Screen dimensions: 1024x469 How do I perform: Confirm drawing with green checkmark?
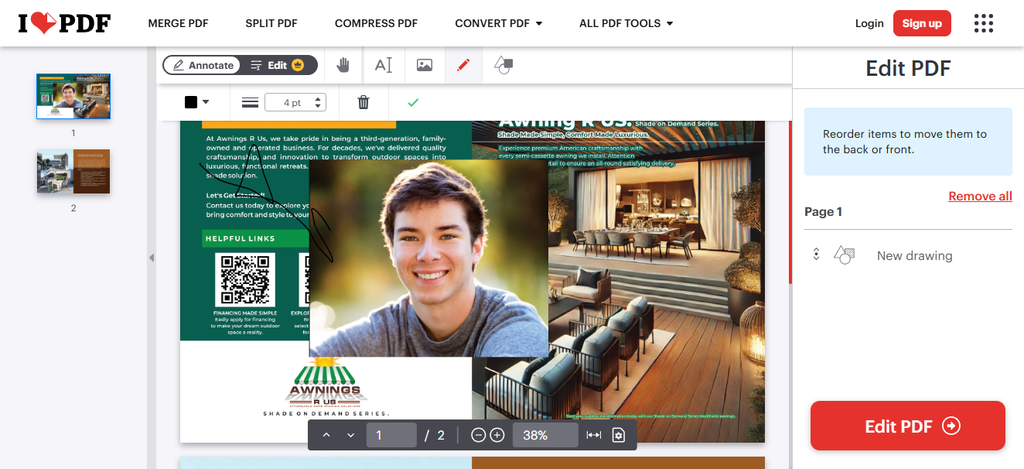pos(413,102)
